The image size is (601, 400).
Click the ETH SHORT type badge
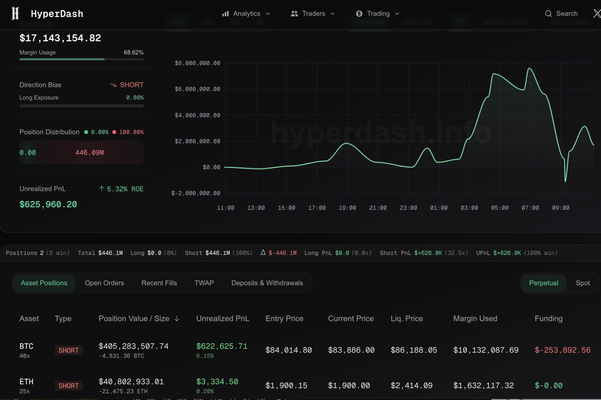click(68, 385)
